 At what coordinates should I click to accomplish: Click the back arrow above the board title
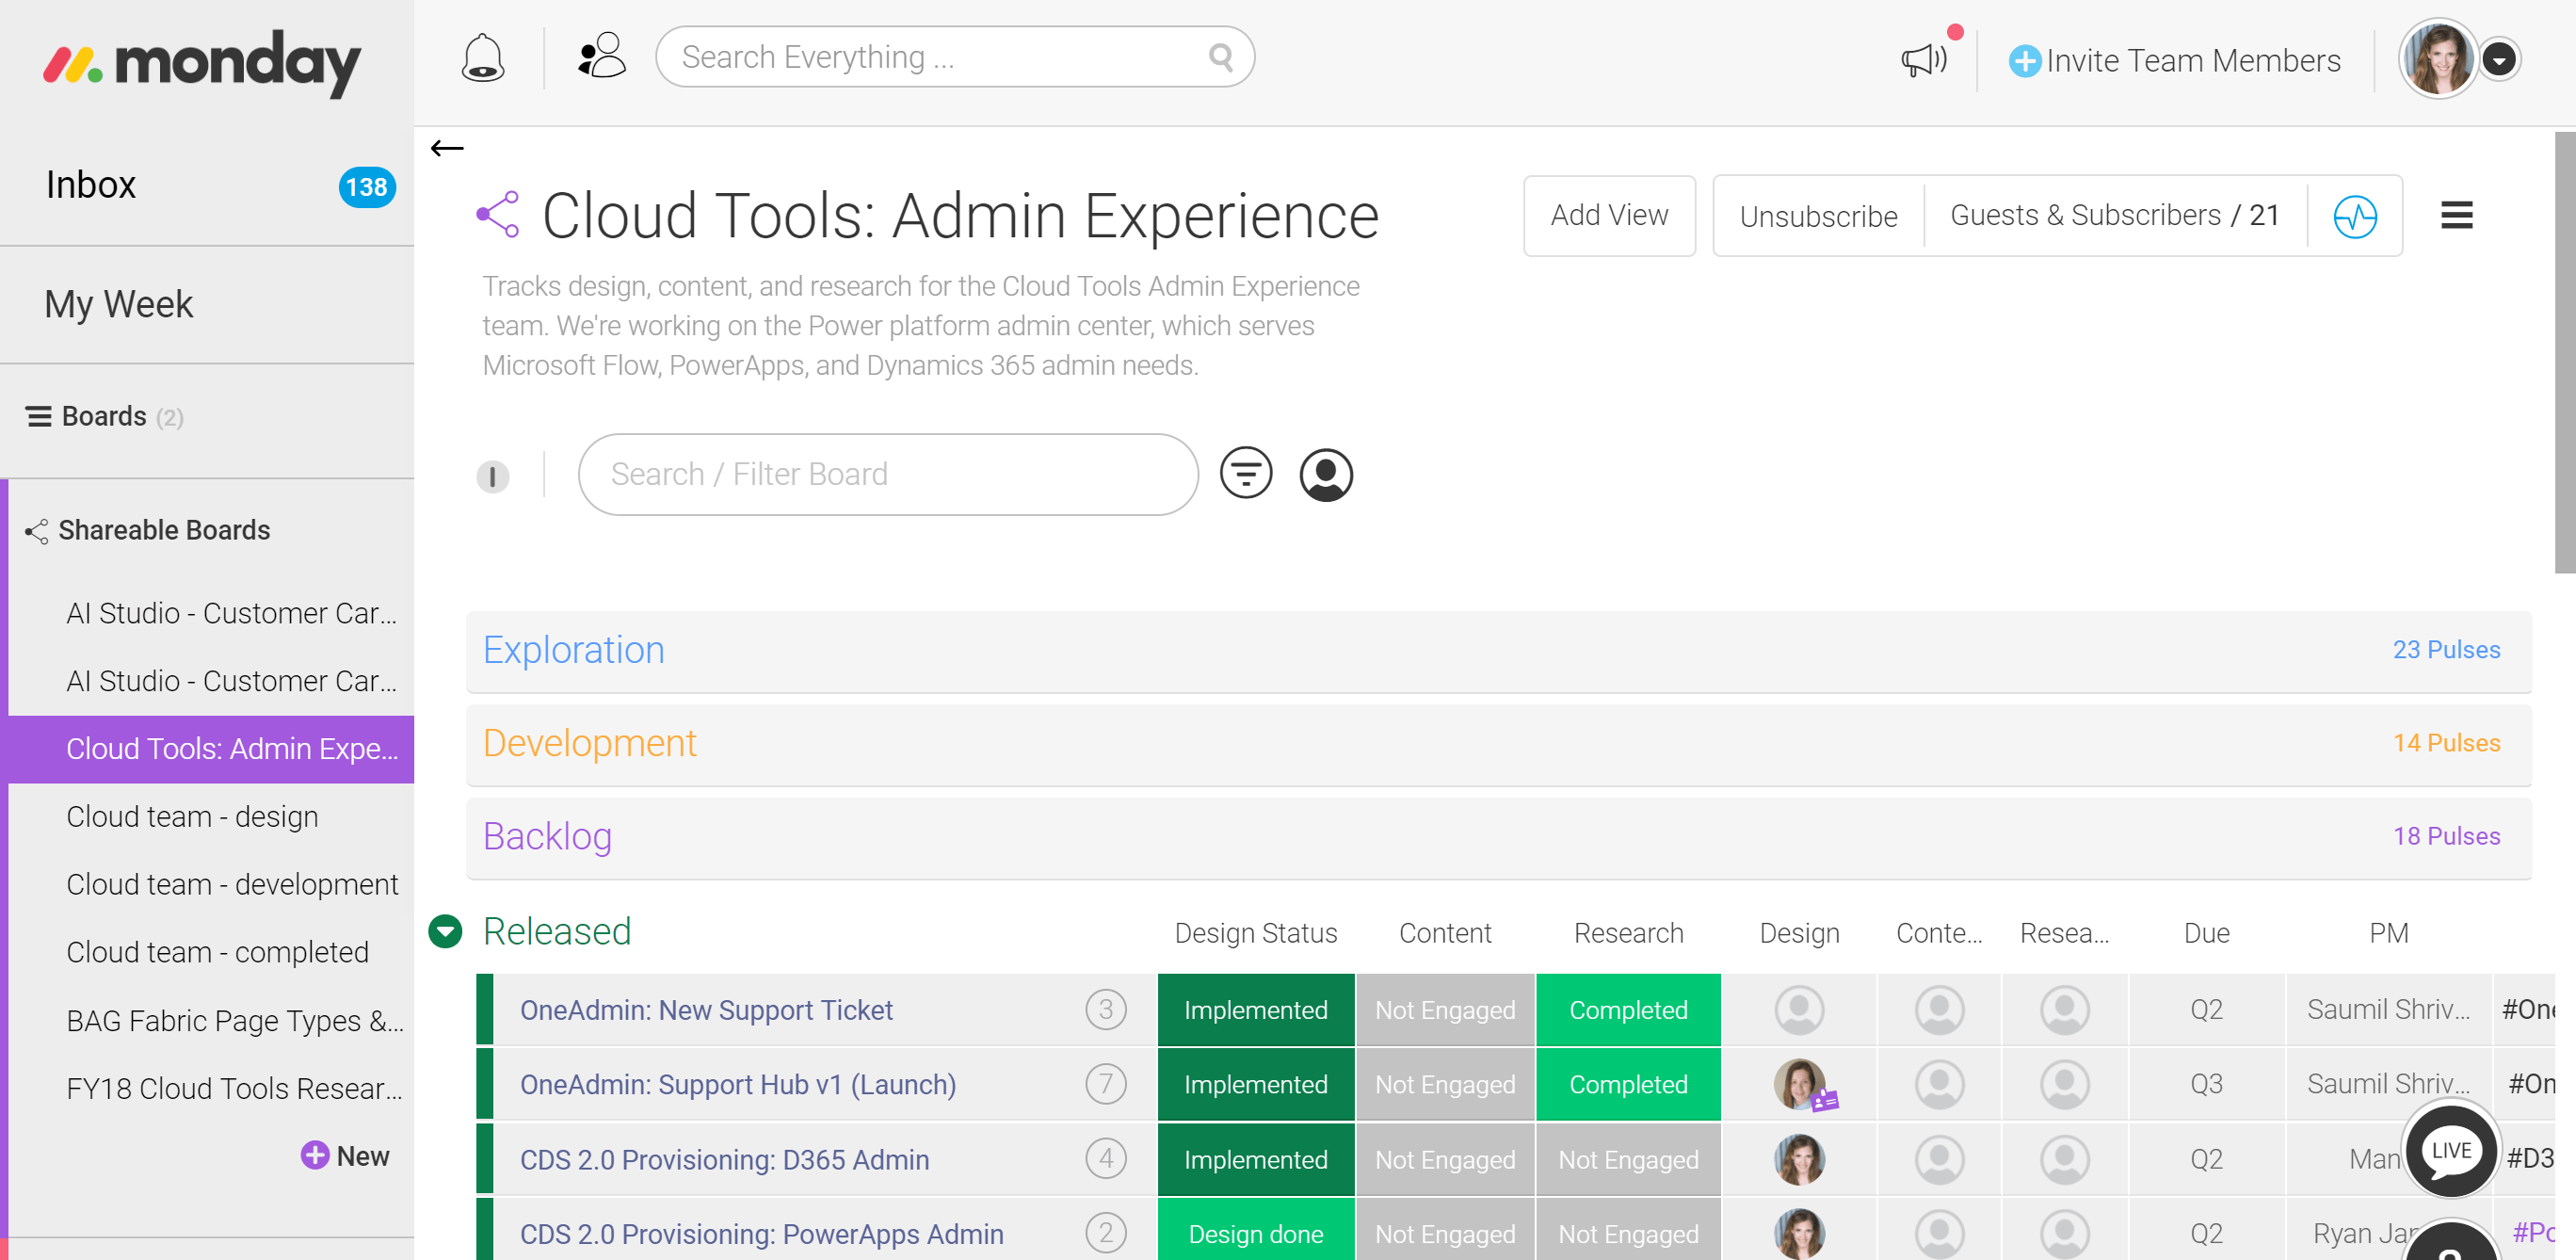pyautogui.click(x=447, y=149)
